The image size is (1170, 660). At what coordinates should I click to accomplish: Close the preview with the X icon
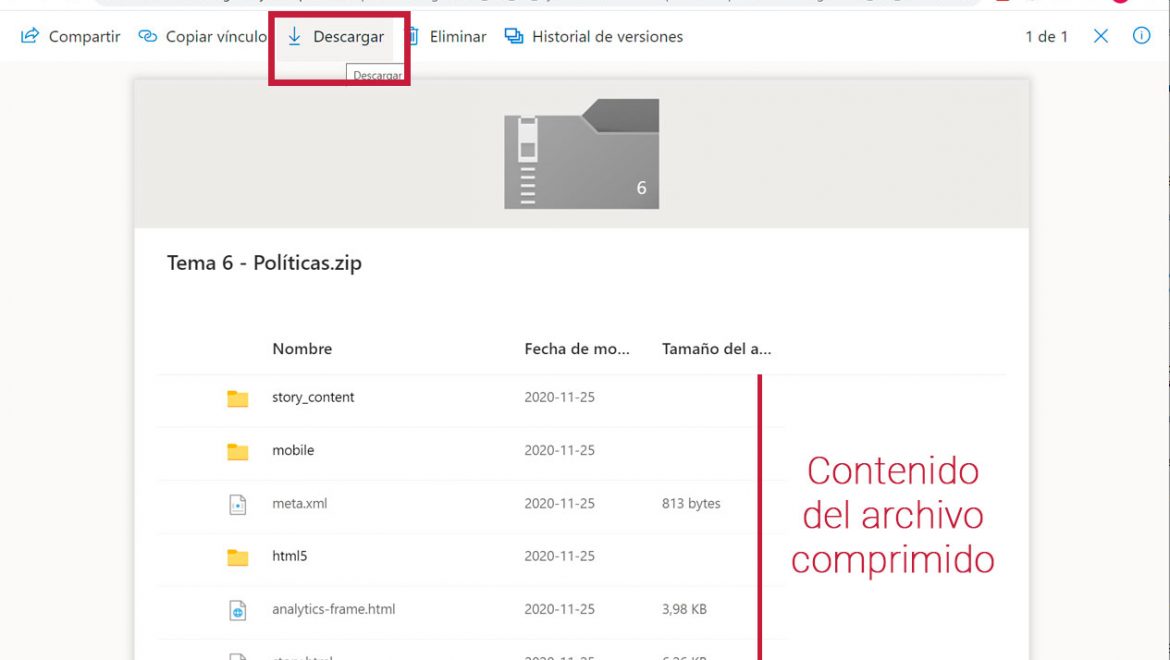[1101, 36]
